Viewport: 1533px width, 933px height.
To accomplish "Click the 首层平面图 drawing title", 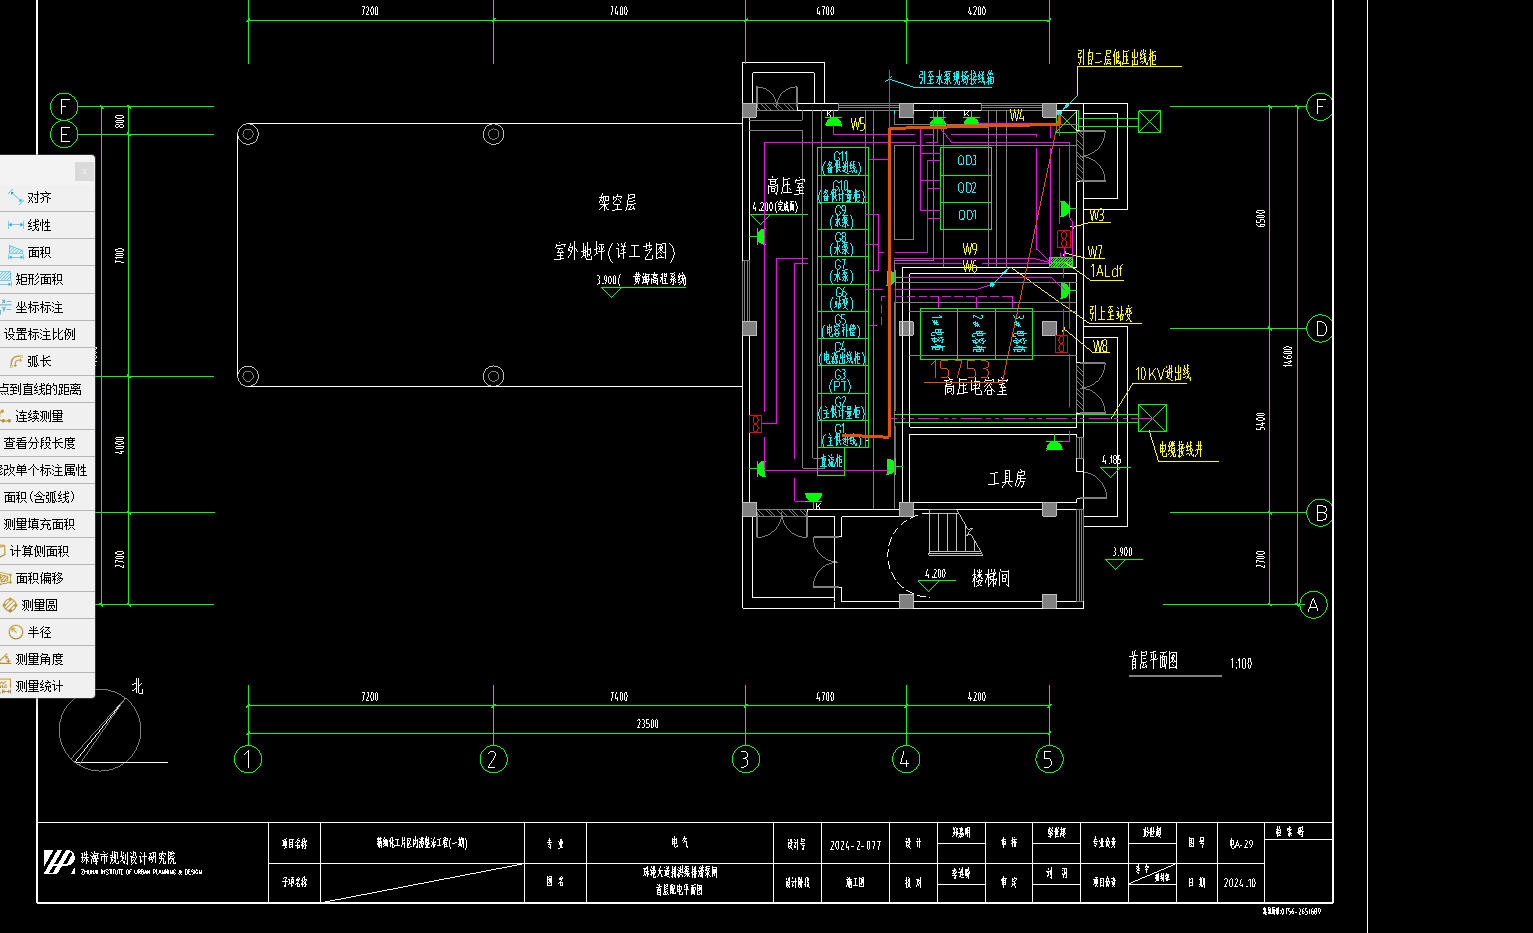I will (1154, 660).
